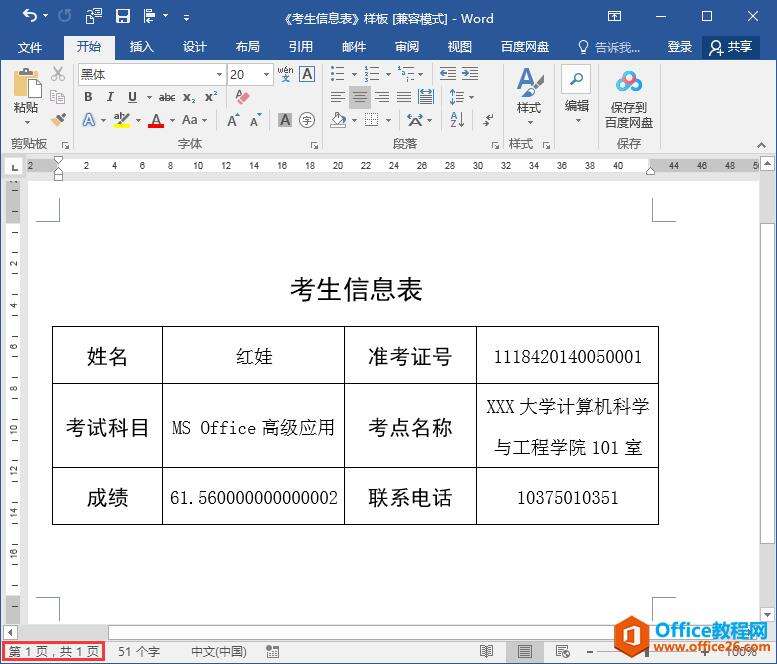Image resolution: width=777 pixels, height=664 pixels.
Task: Toggle strikethrough abc formatting
Action: 167,97
